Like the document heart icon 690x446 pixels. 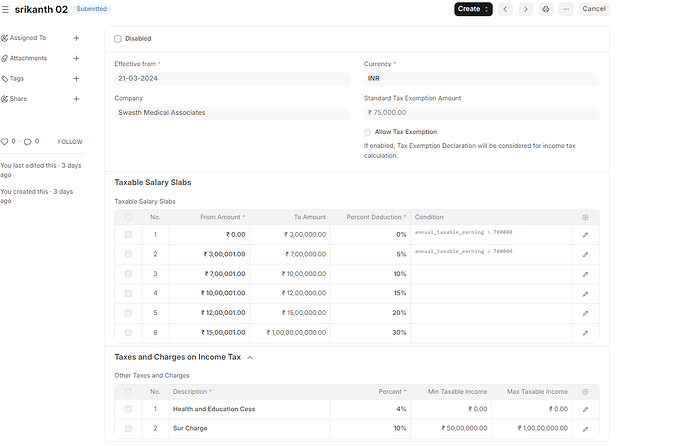(4, 141)
